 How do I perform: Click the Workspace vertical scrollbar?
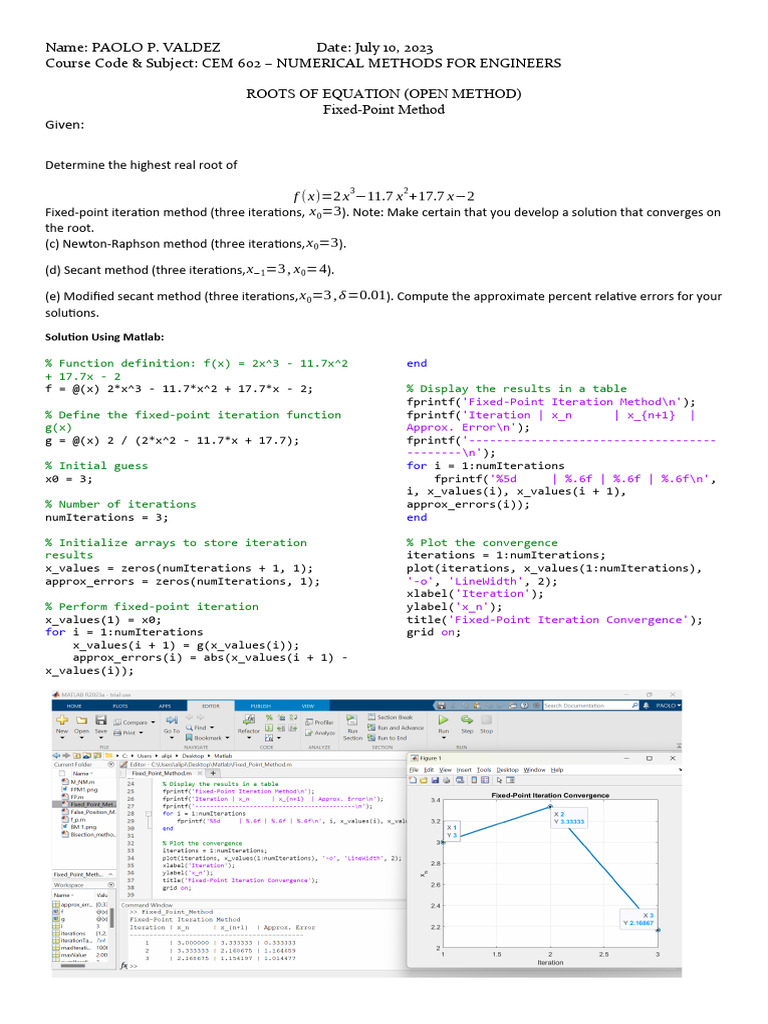pos(112,918)
